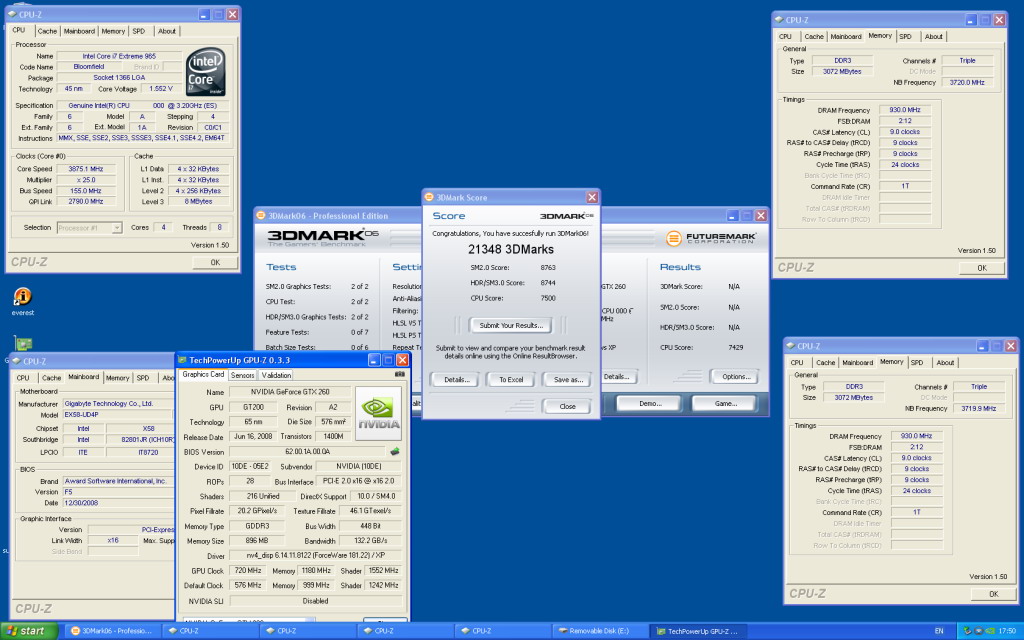Click the CPU Score value 7500

point(547,298)
